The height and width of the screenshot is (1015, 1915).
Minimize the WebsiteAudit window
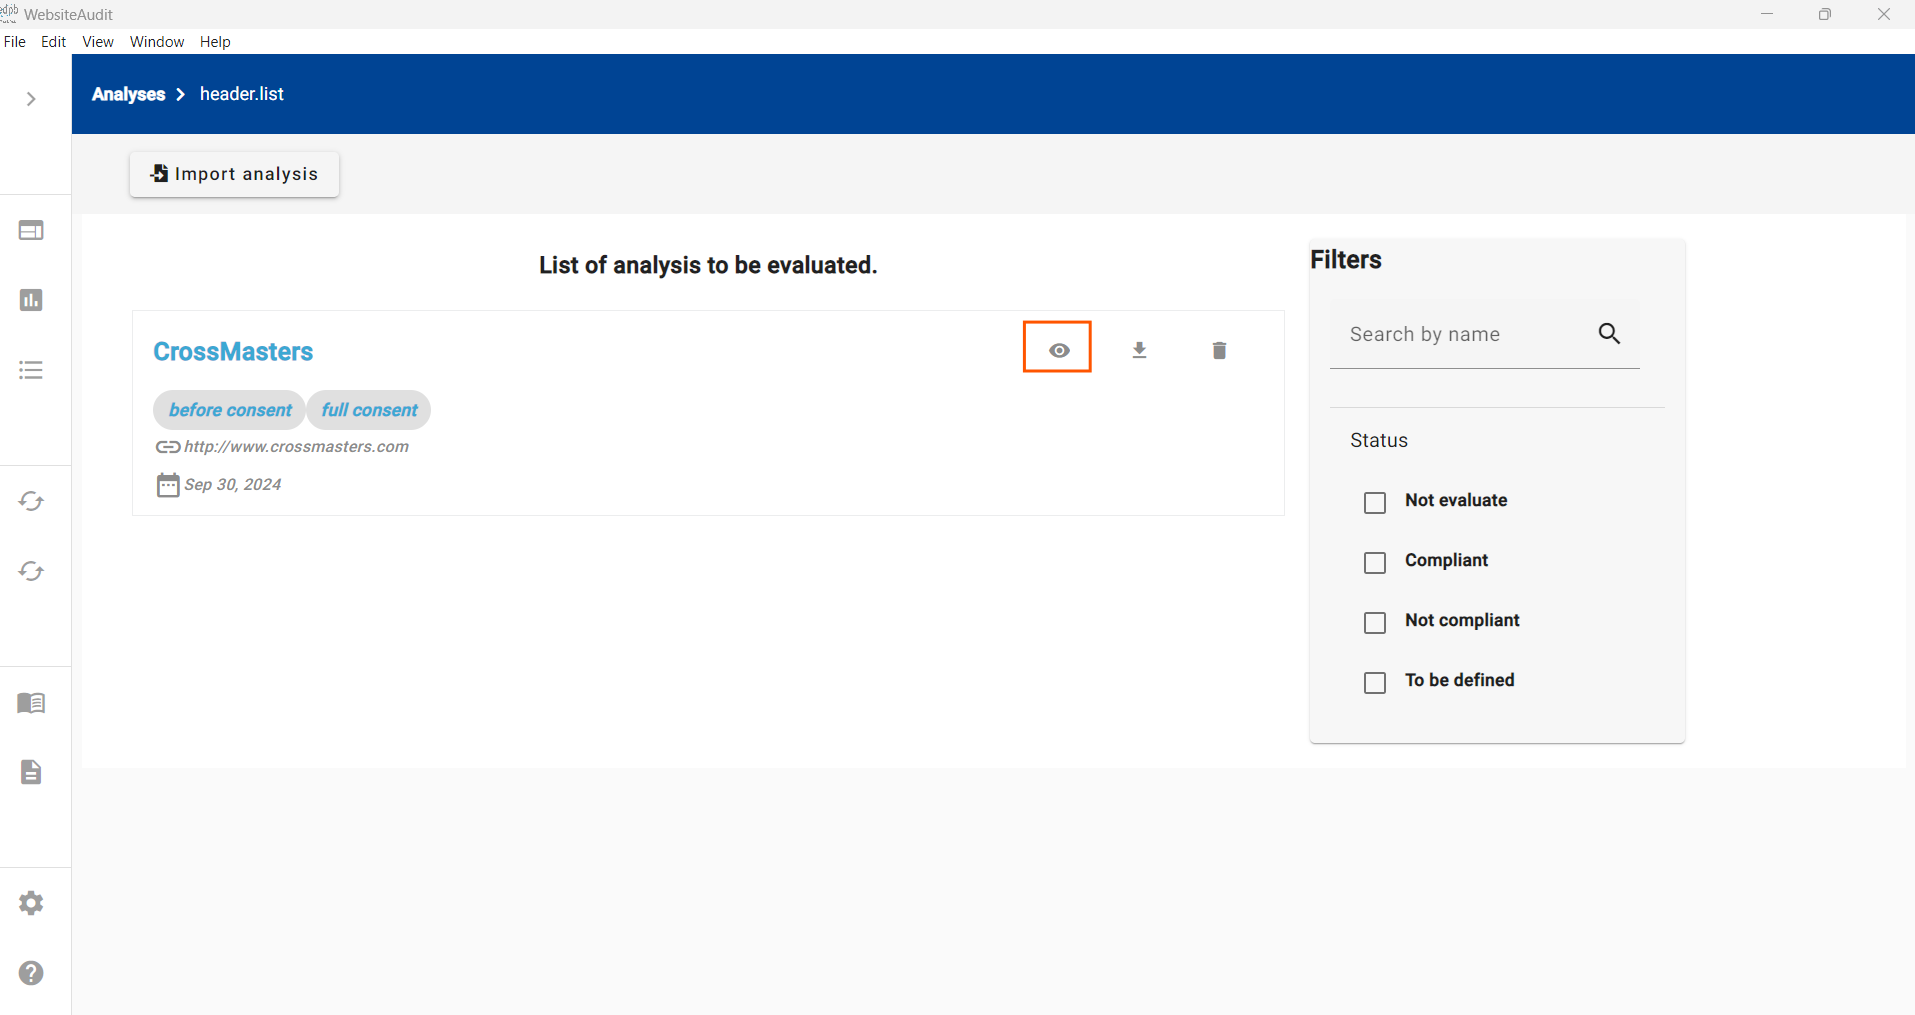1767,14
